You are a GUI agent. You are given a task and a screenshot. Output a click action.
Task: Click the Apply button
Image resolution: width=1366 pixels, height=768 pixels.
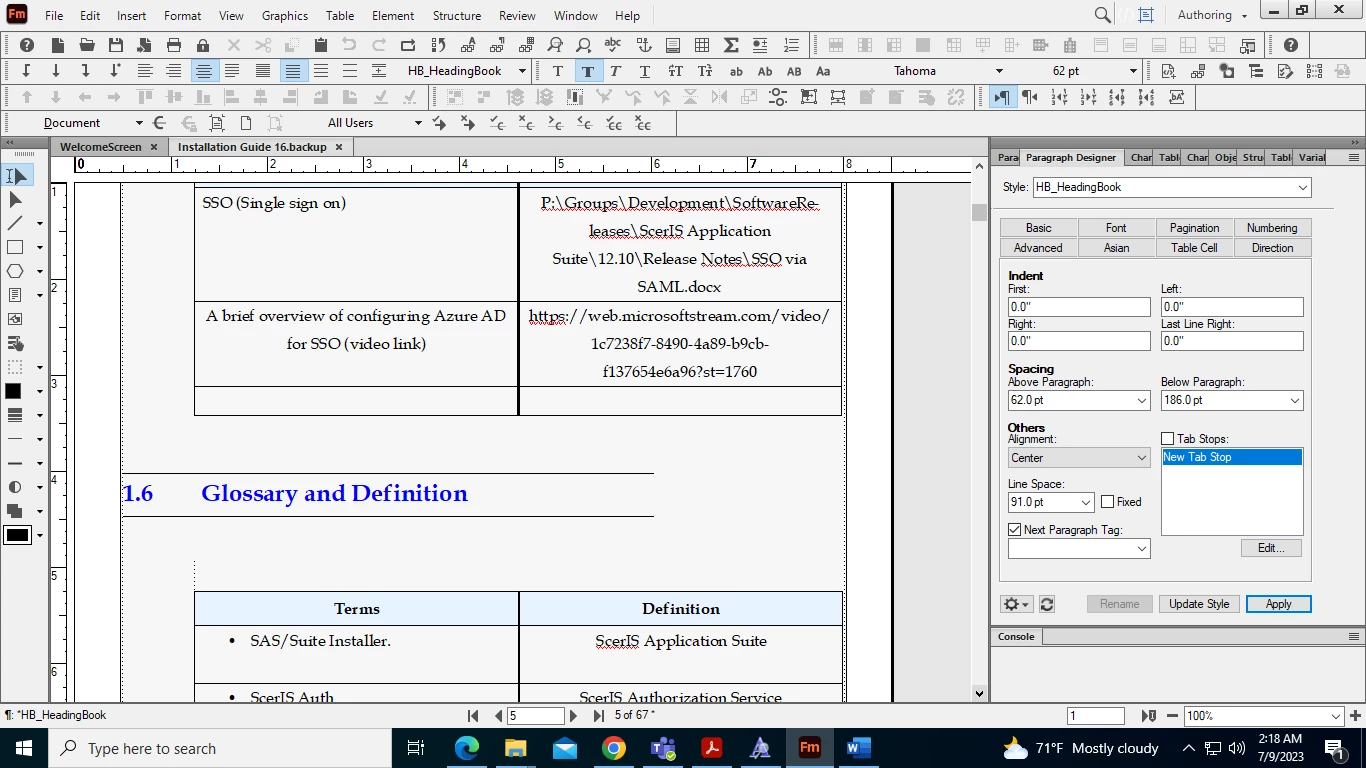click(1278, 604)
